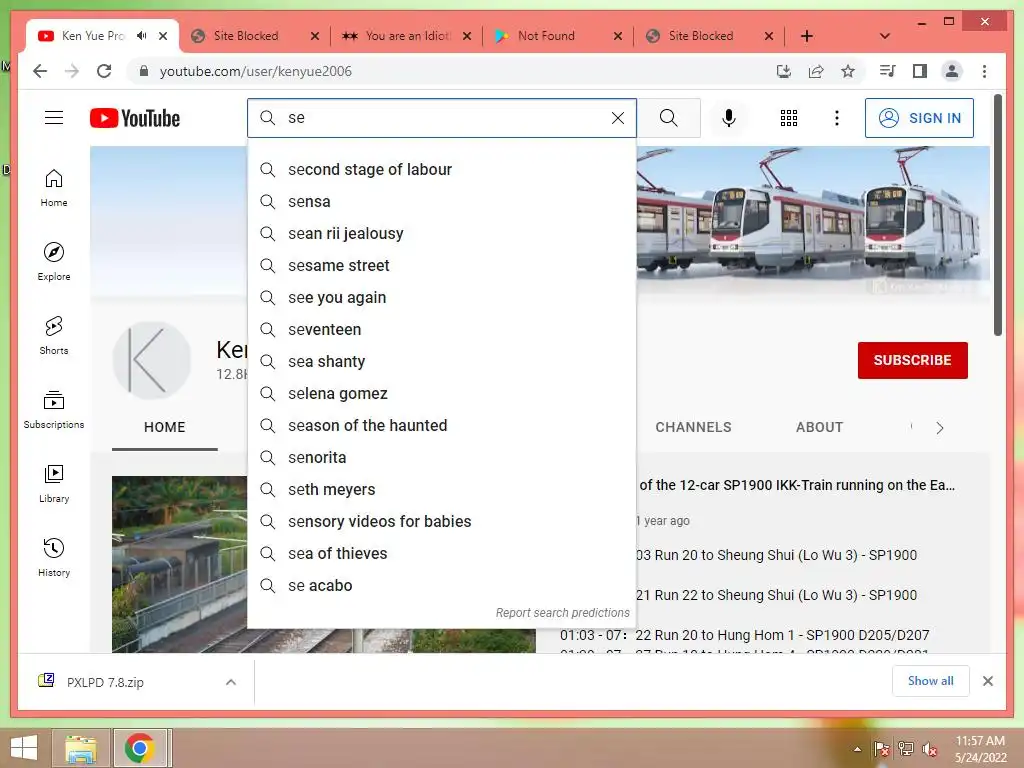Open Chrome profile avatar
Image resolution: width=1024 pixels, height=768 pixels.
(952, 71)
